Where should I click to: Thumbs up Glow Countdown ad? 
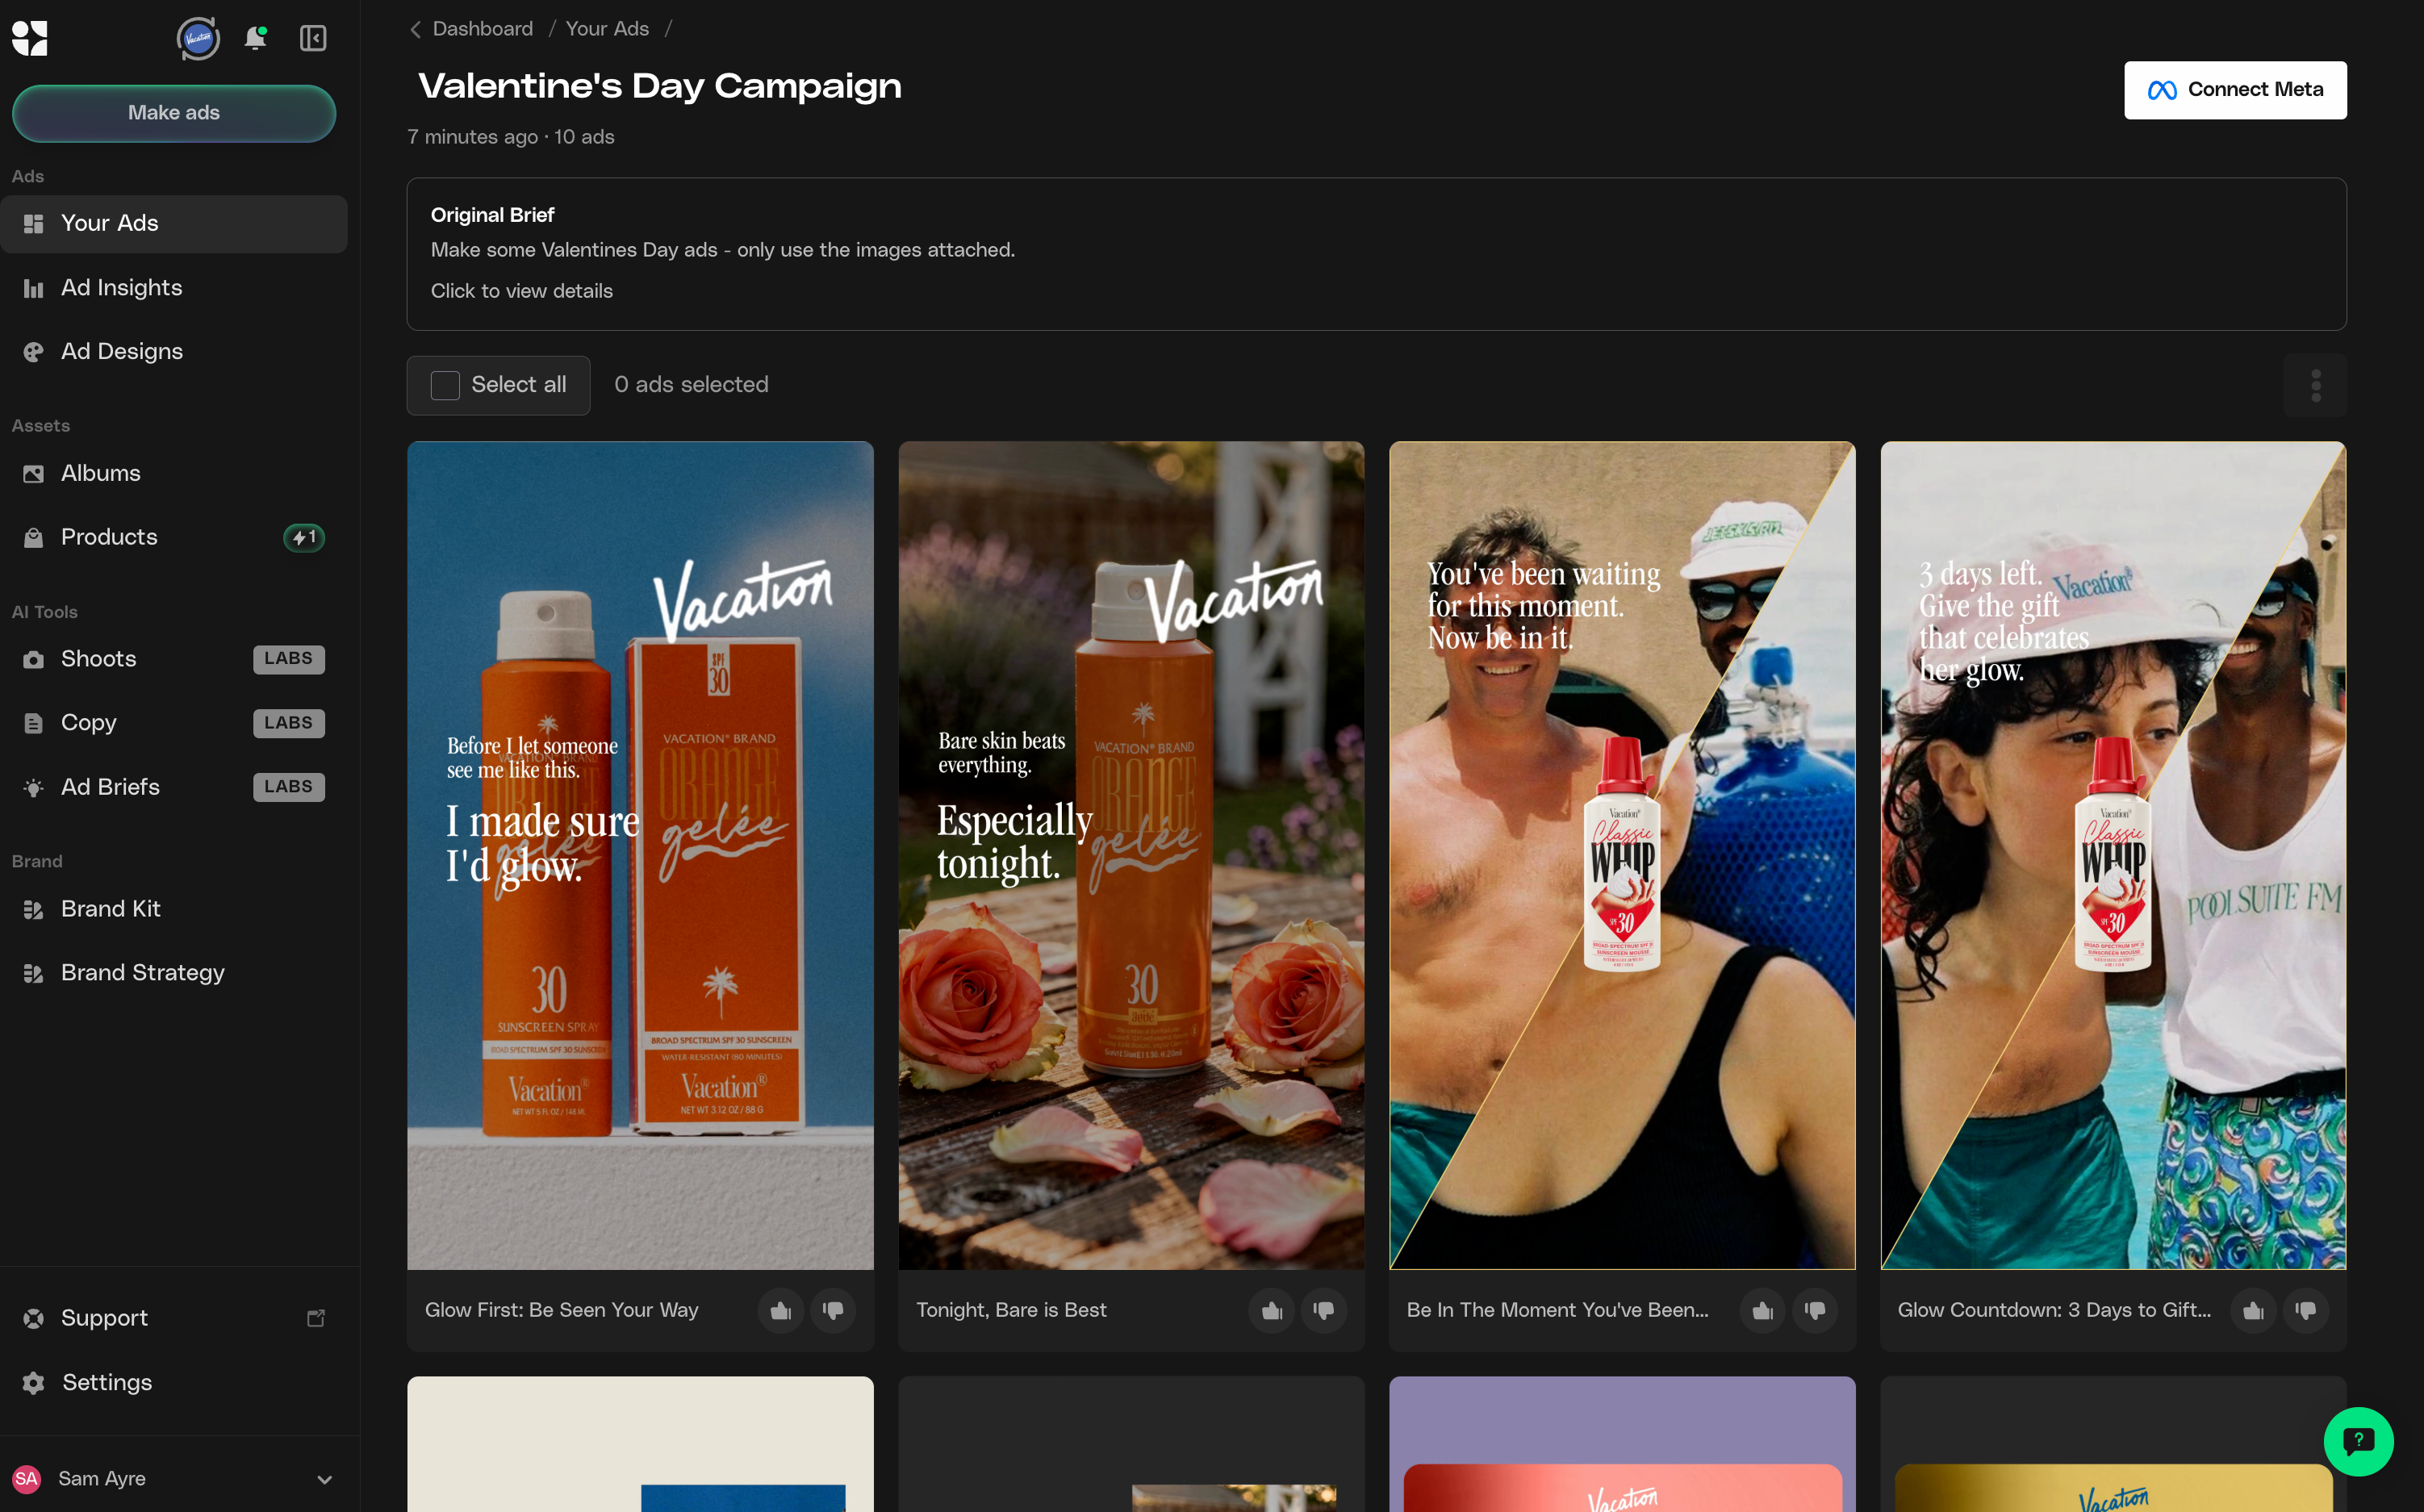click(2253, 1310)
